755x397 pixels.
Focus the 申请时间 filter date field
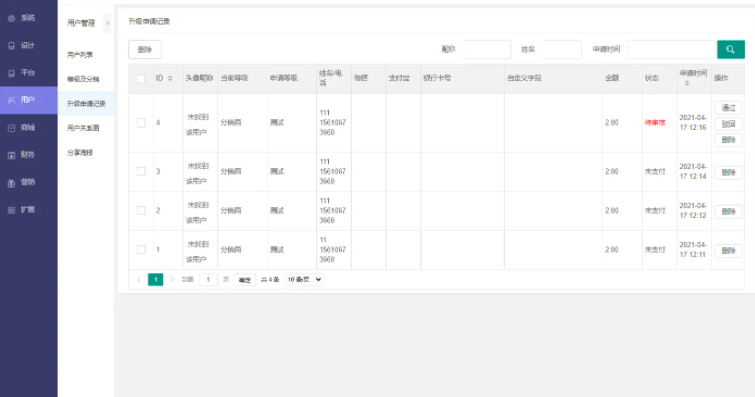click(671, 49)
